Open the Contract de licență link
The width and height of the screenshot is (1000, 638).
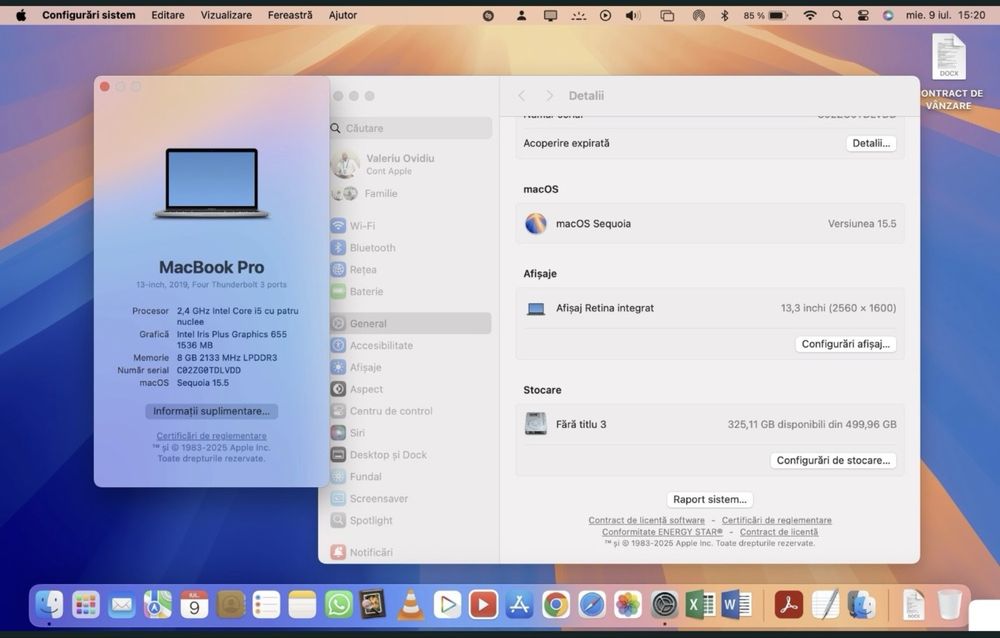[779, 531]
